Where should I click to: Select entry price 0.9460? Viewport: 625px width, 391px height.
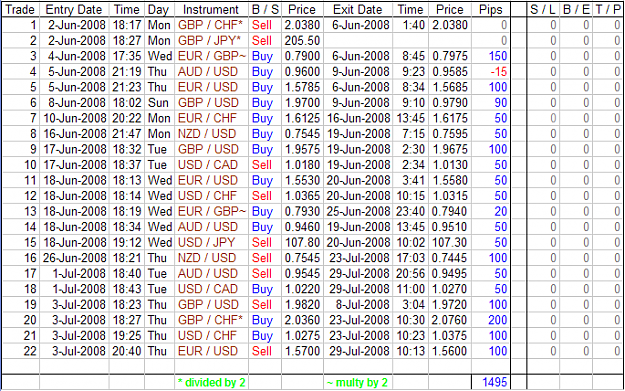coord(302,227)
